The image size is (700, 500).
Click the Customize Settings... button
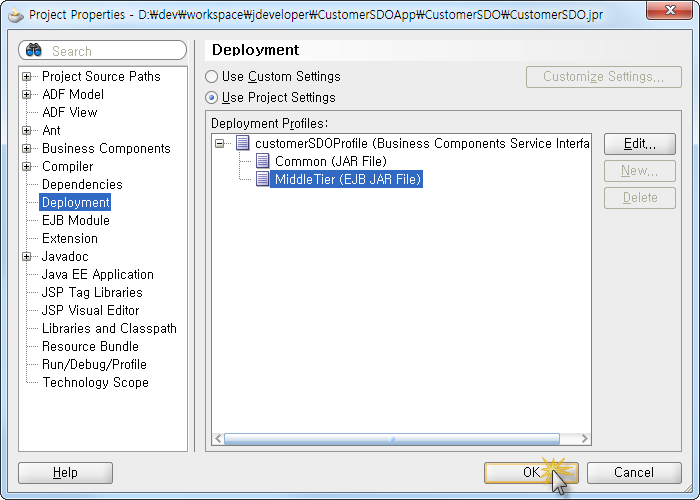click(604, 77)
